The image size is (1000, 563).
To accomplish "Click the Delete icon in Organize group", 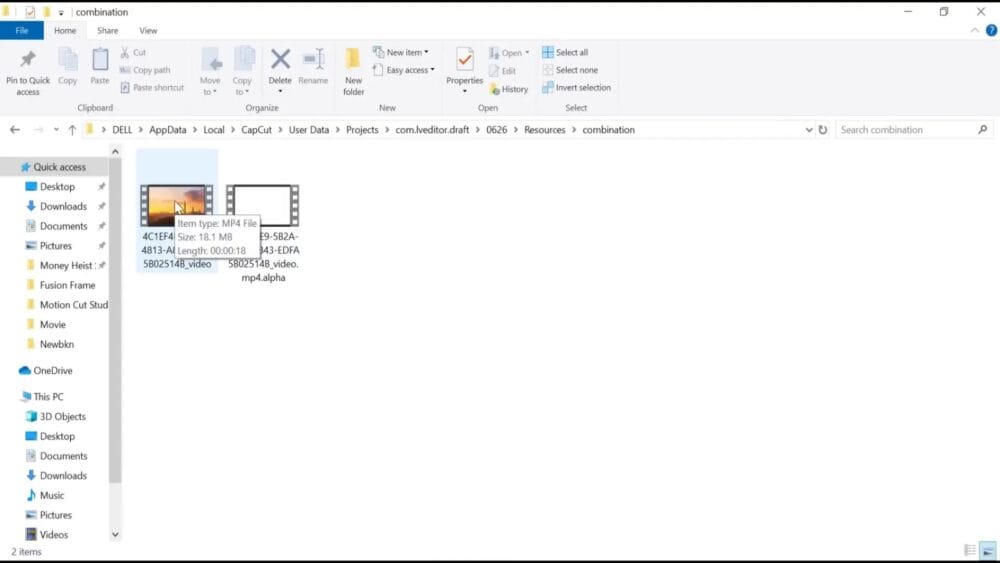I will tap(280, 60).
